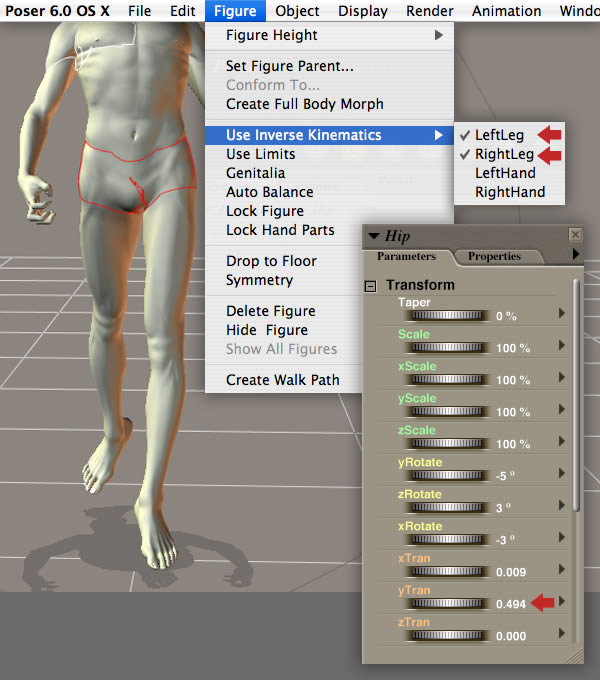Choose Hide Figure

coord(284,330)
